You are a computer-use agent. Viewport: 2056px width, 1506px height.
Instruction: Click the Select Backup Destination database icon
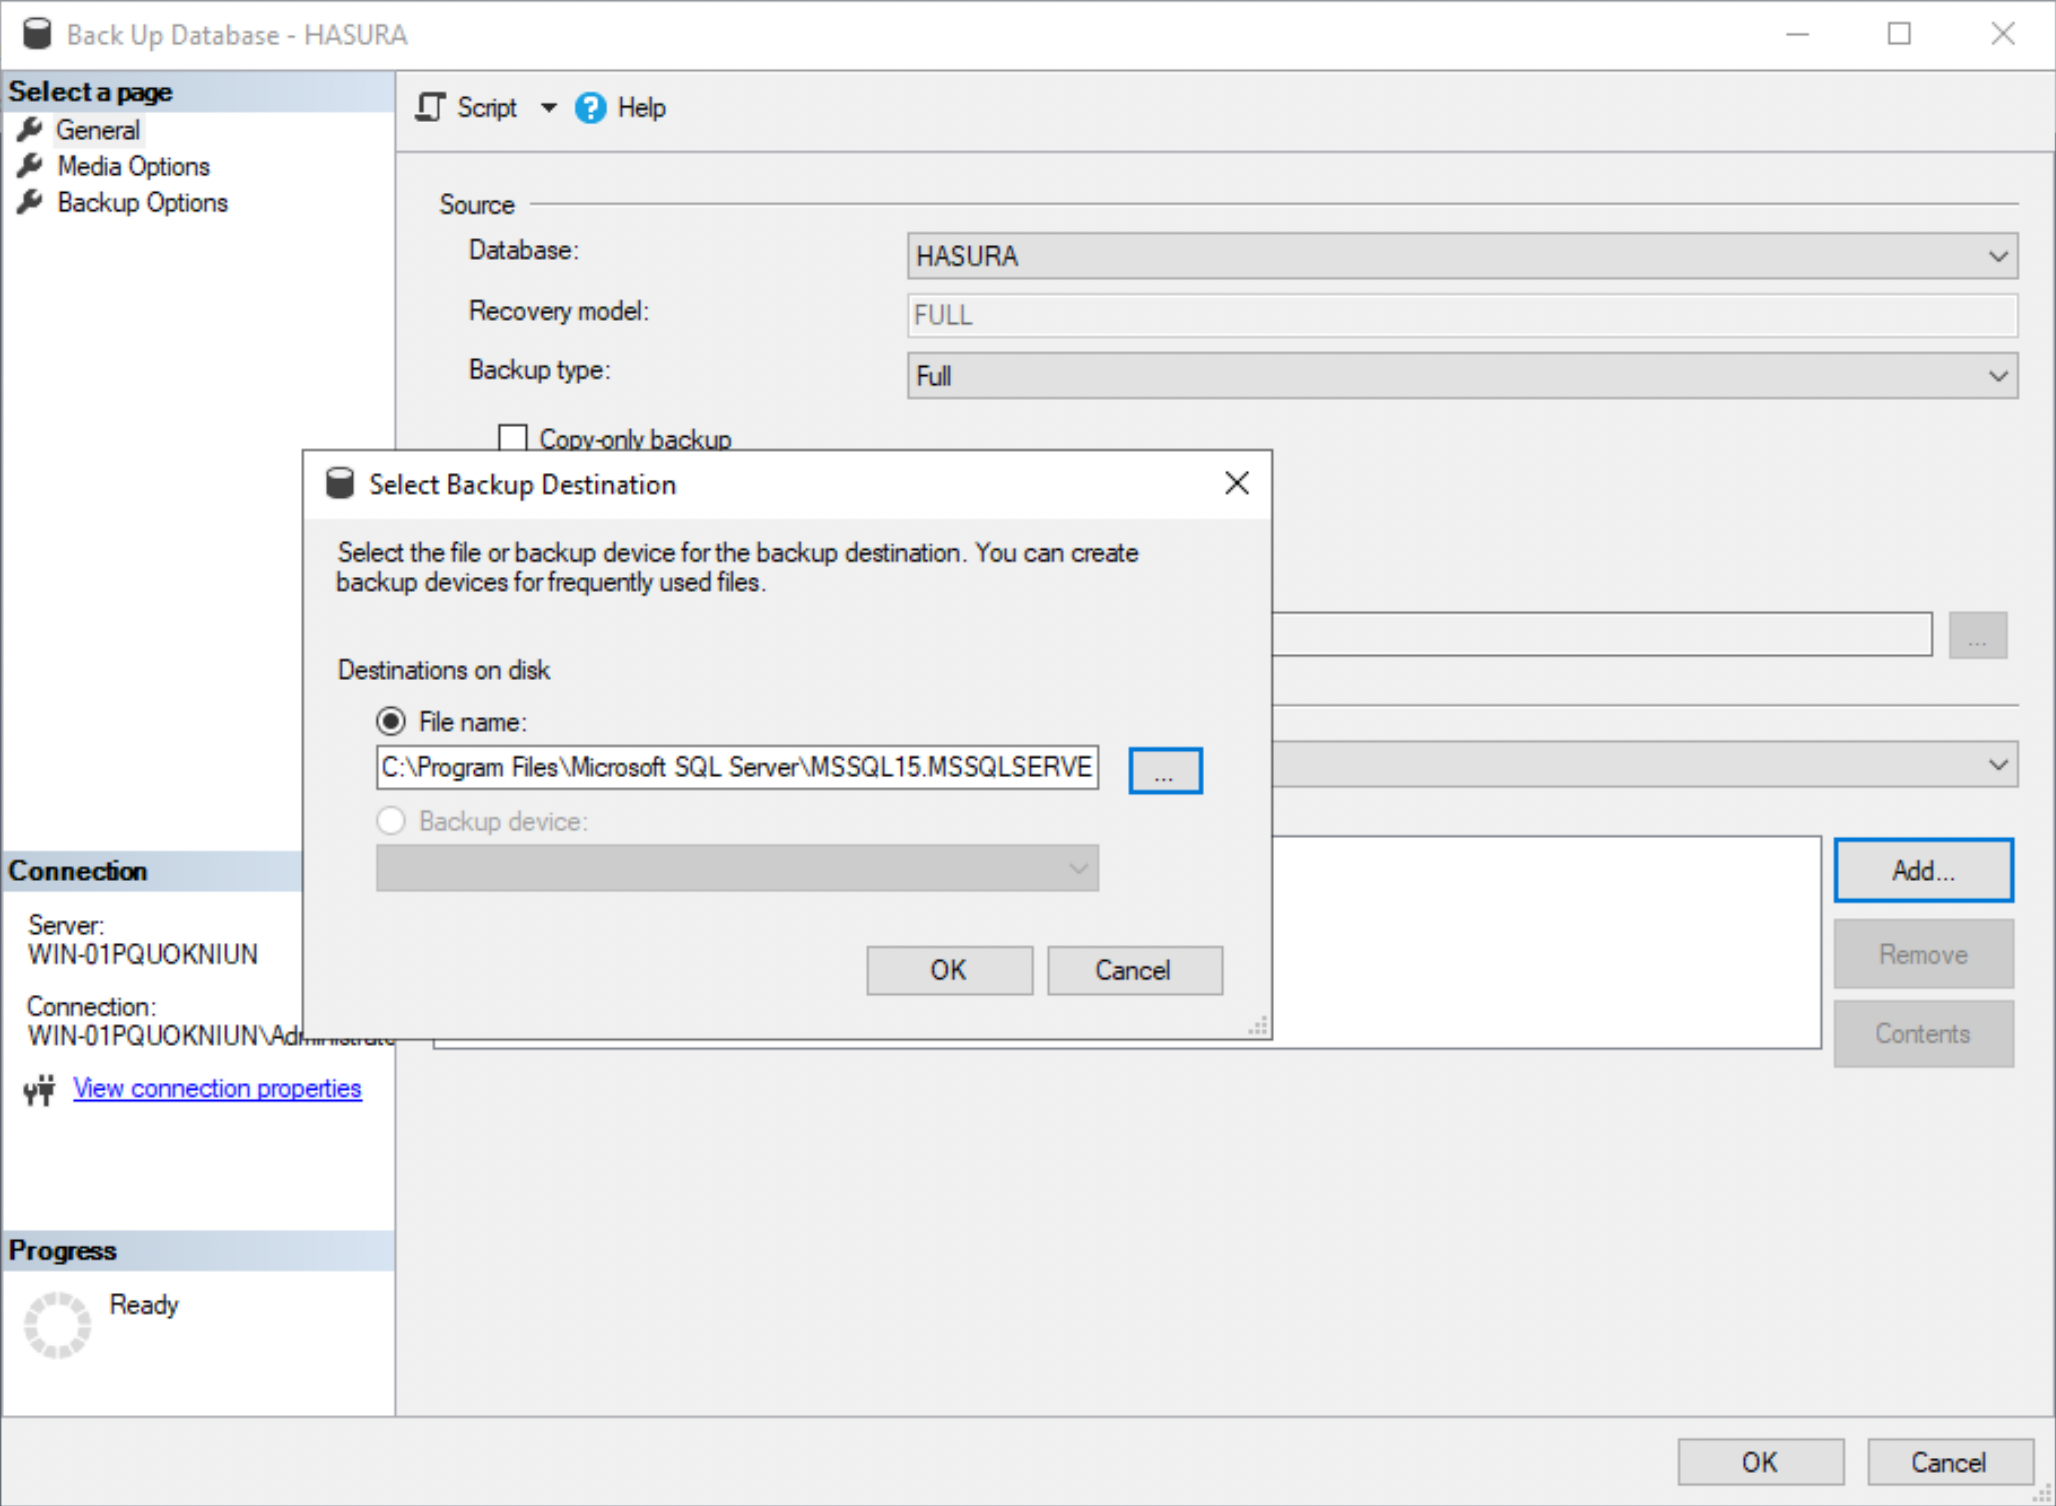tap(340, 484)
